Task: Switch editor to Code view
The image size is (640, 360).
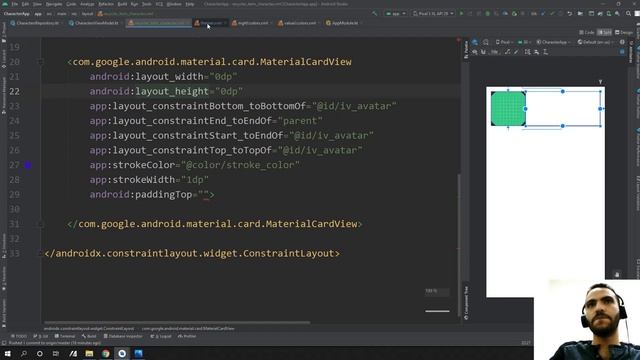Action: pyautogui.click(x=587, y=32)
